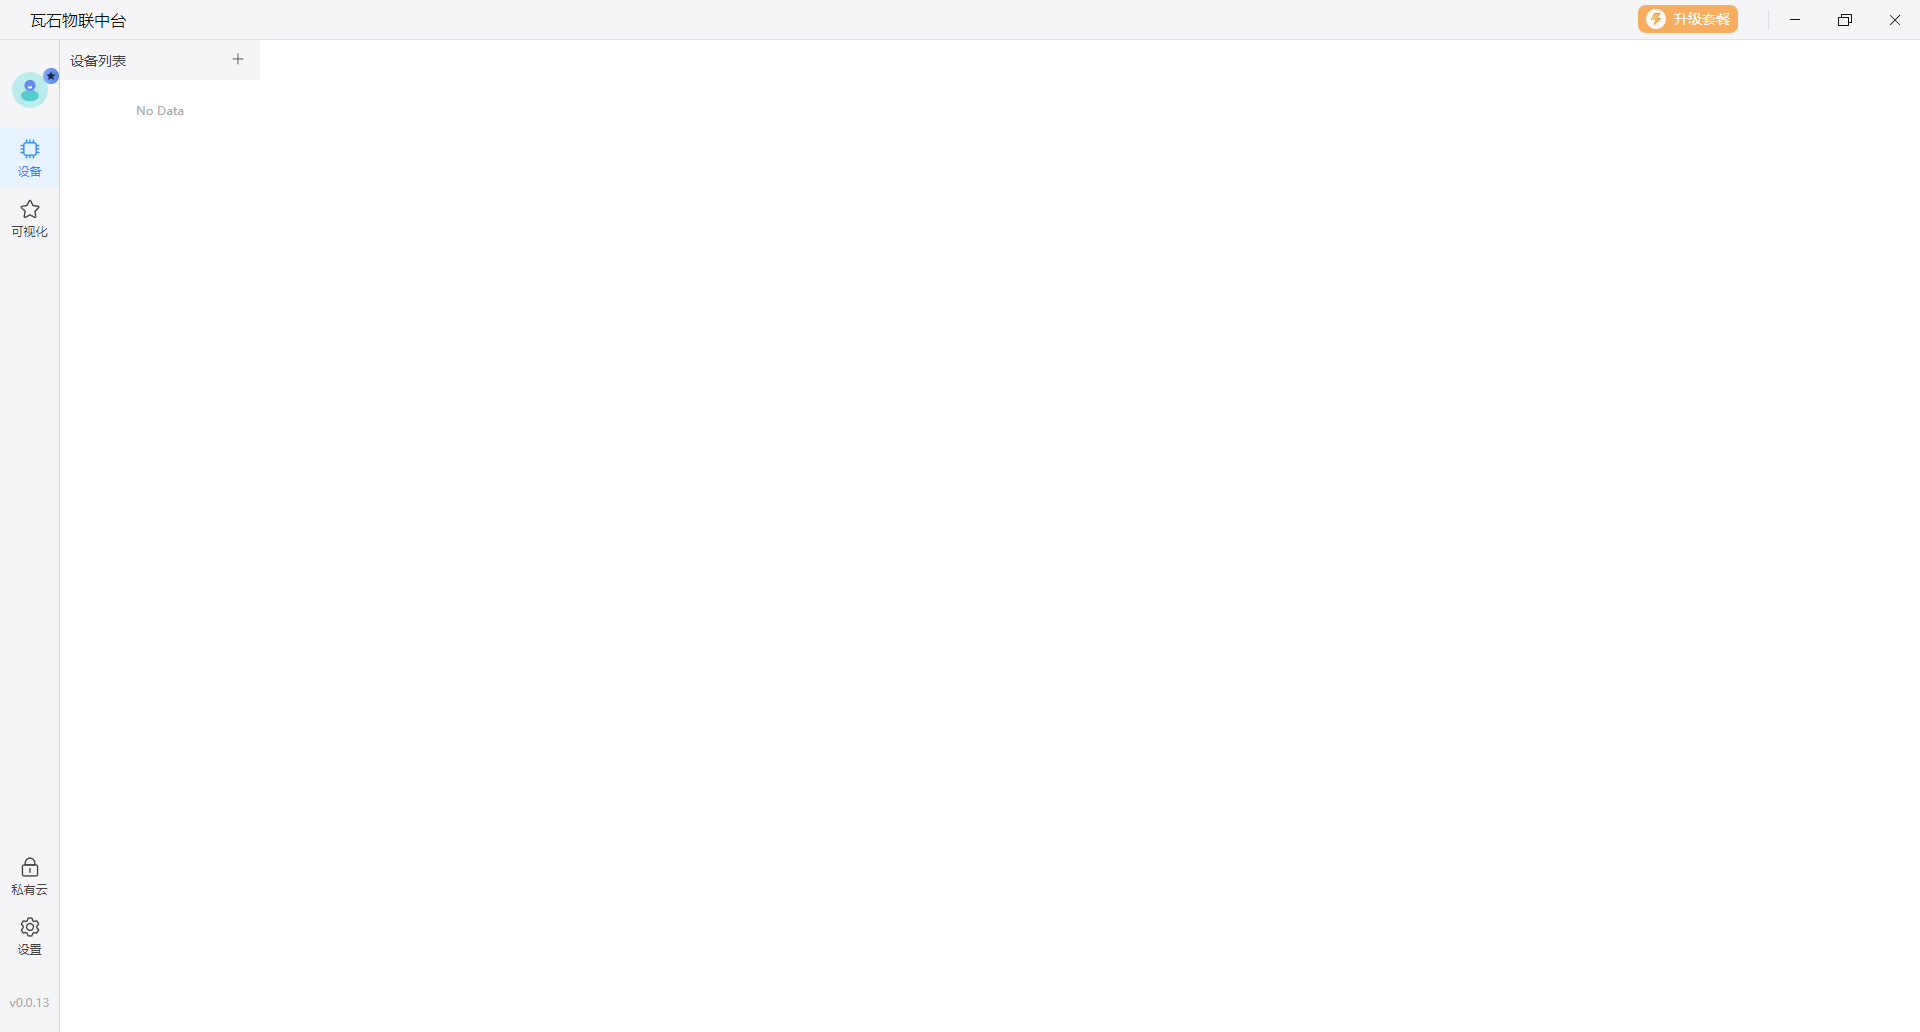Restore down the application window
Screen dimensions: 1920x1032
pyautogui.click(x=1845, y=20)
